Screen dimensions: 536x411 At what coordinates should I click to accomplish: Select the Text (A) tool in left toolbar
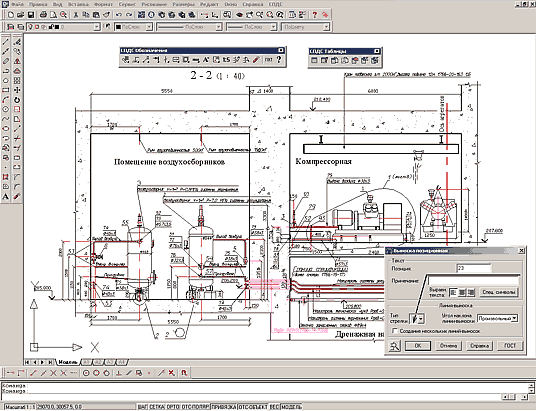(x=5, y=197)
